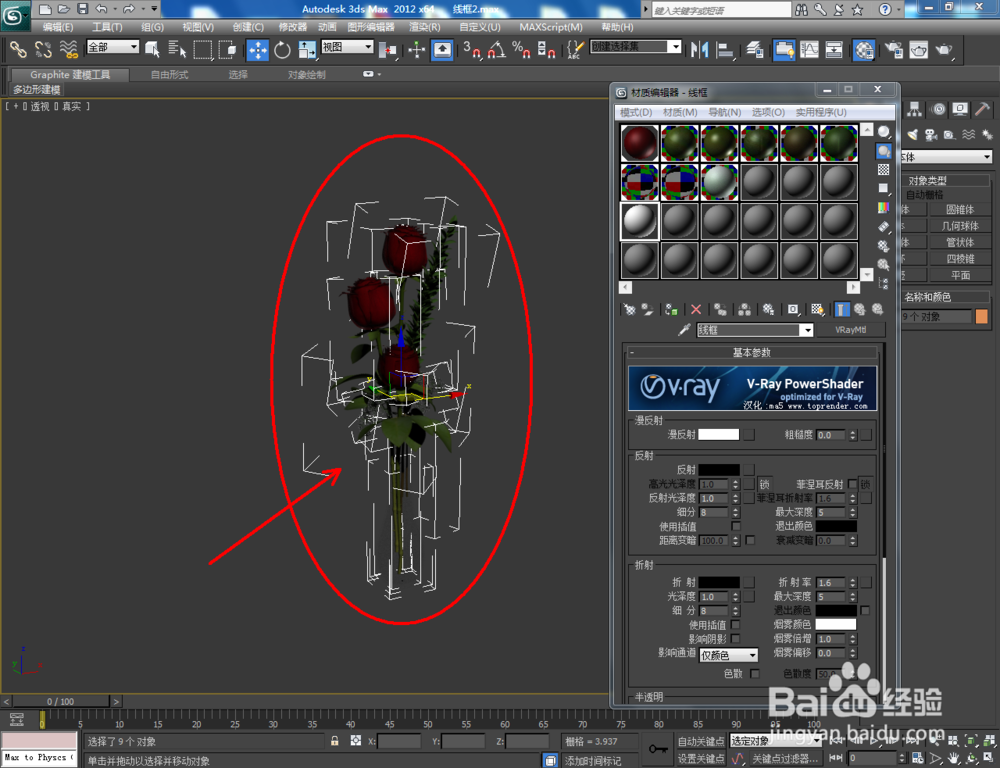Open the white 烟雾颜色 swatch
The height and width of the screenshot is (768, 1000).
(835, 624)
